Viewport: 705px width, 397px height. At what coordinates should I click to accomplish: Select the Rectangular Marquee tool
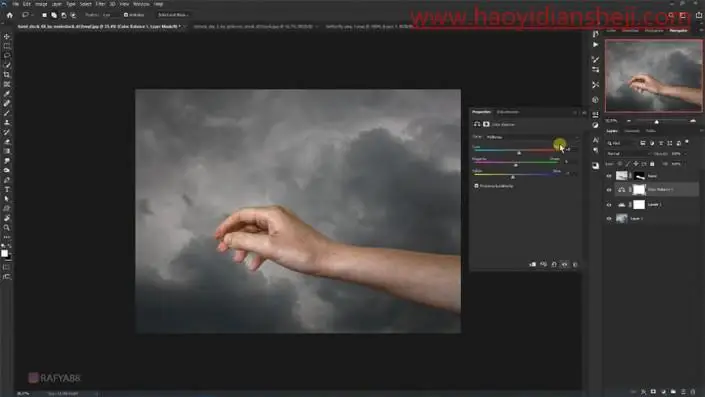[7, 46]
